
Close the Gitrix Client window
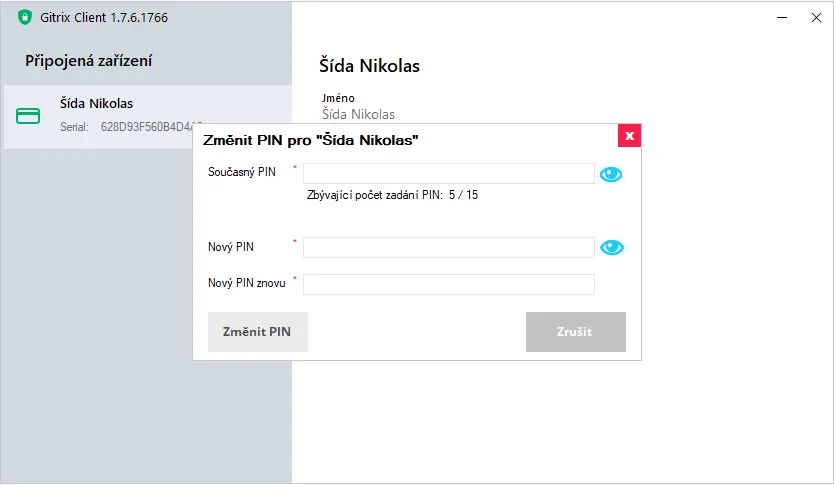click(x=815, y=16)
